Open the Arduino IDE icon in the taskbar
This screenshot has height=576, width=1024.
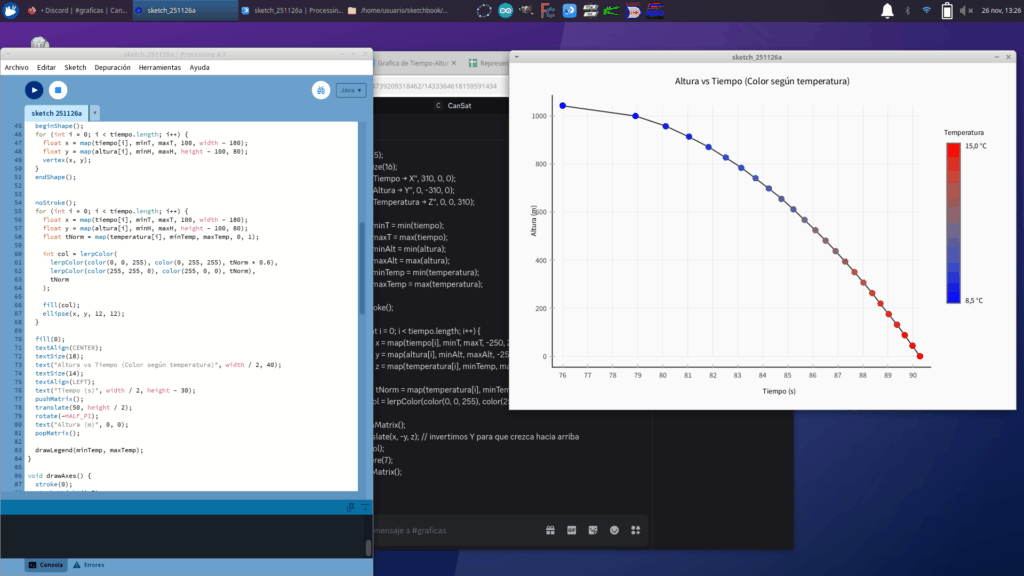click(x=505, y=11)
